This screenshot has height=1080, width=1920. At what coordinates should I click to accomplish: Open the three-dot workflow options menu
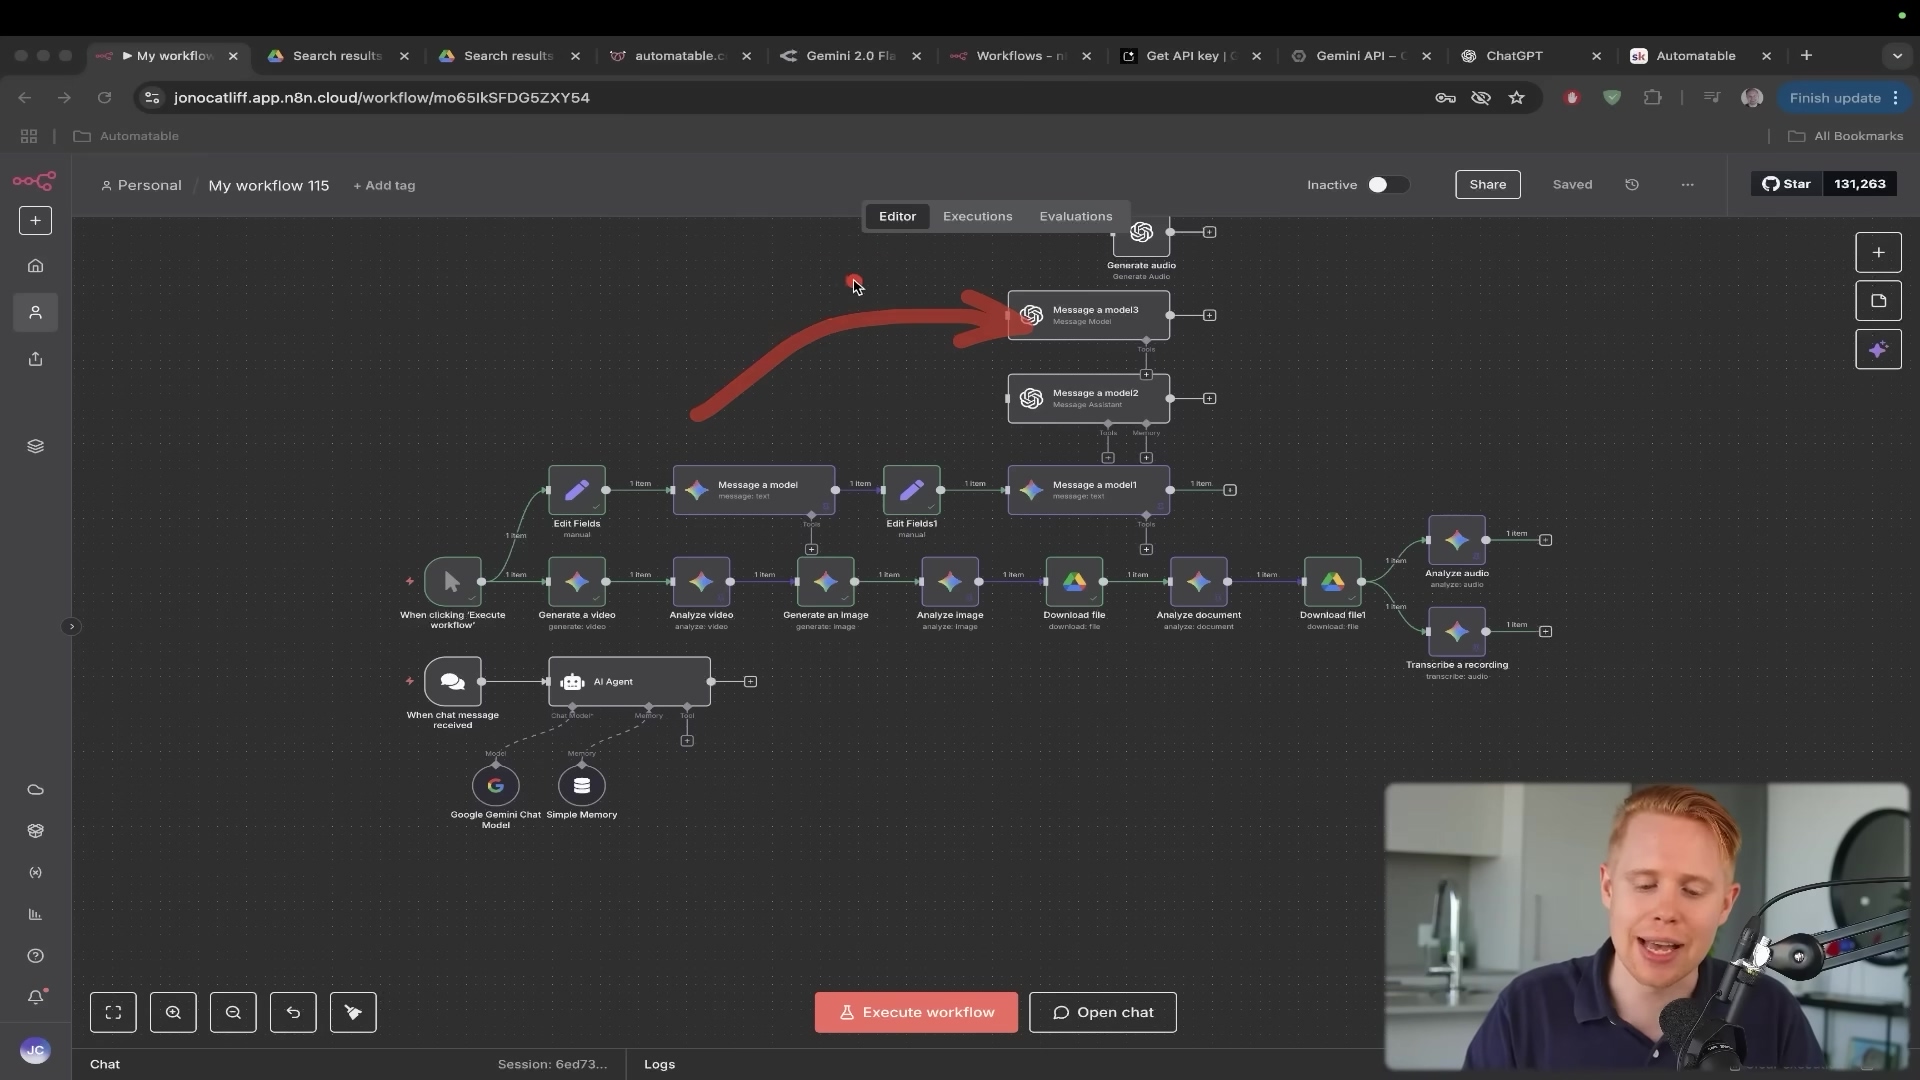click(1687, 185)
